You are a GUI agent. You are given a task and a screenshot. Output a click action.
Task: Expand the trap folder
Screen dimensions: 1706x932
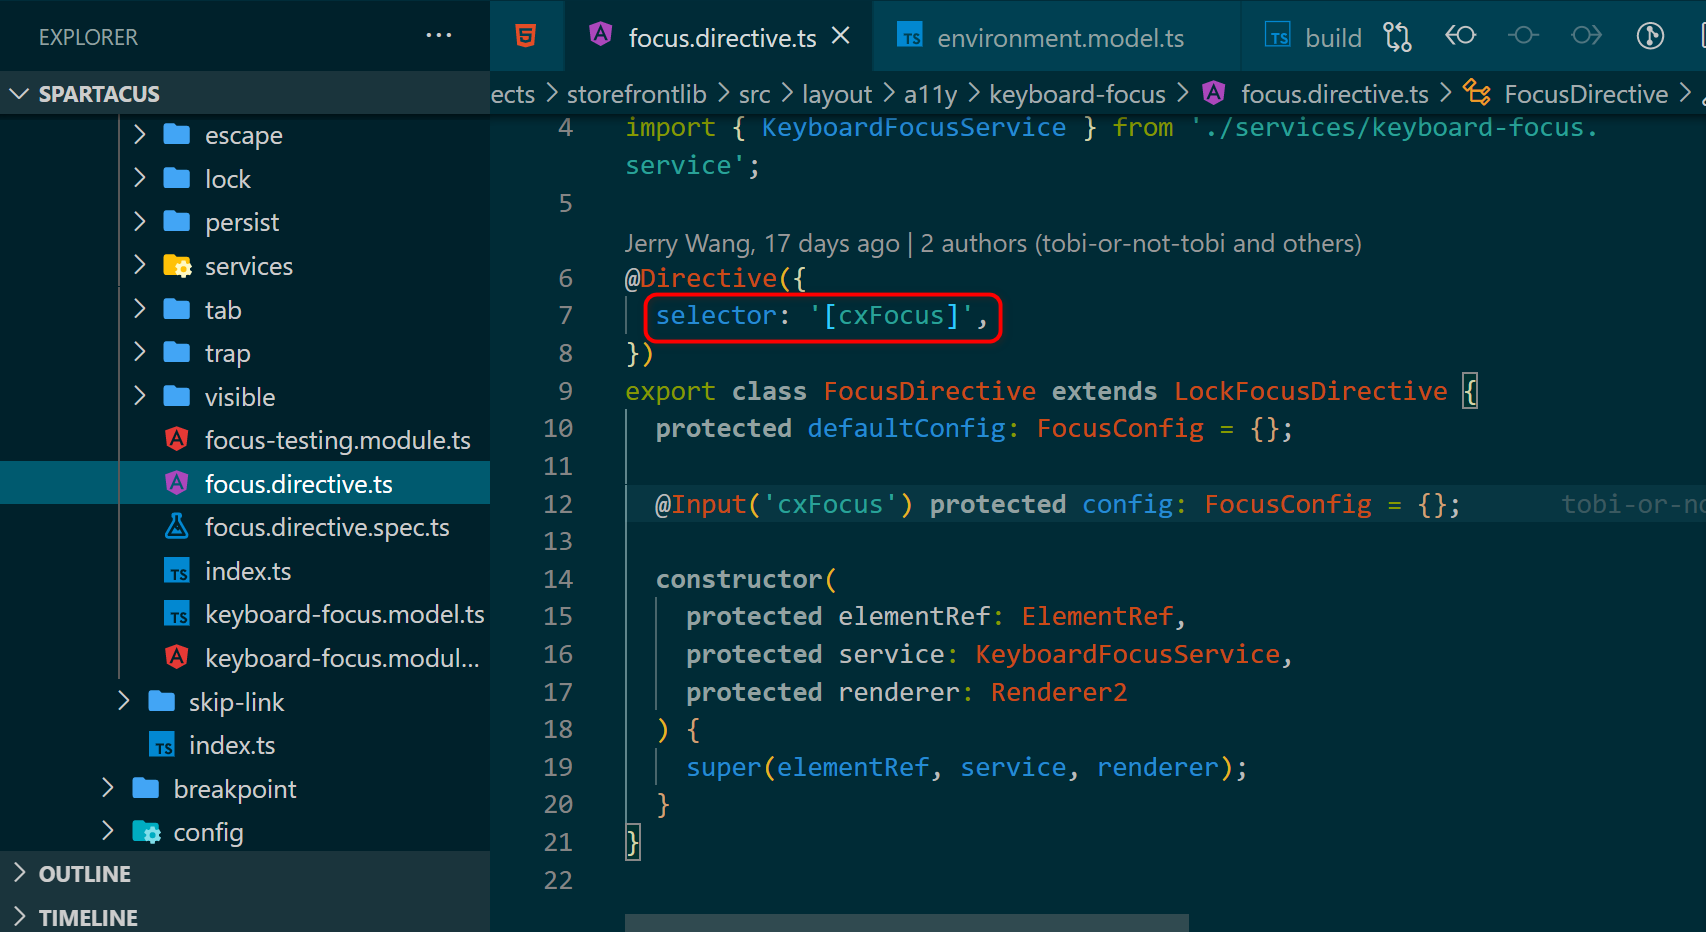pos(140,353)
